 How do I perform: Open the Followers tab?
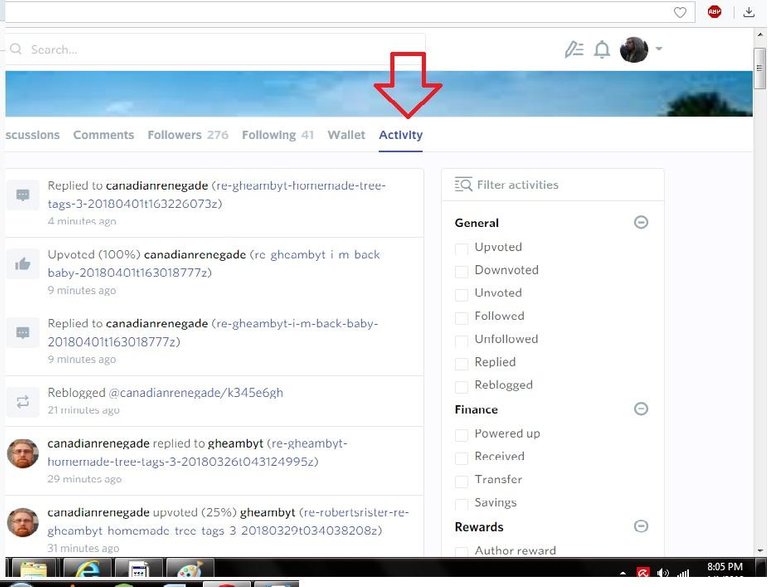[x=187, y=135]
